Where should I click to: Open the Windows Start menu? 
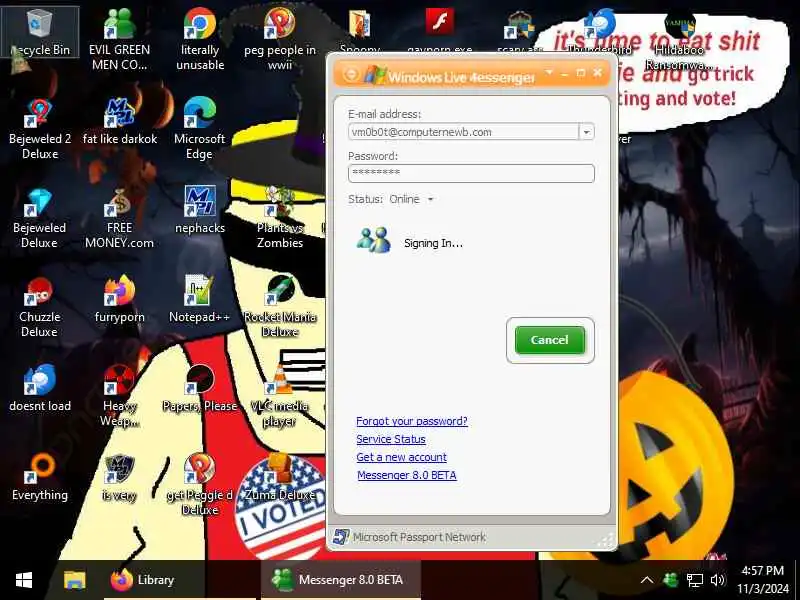23,580
